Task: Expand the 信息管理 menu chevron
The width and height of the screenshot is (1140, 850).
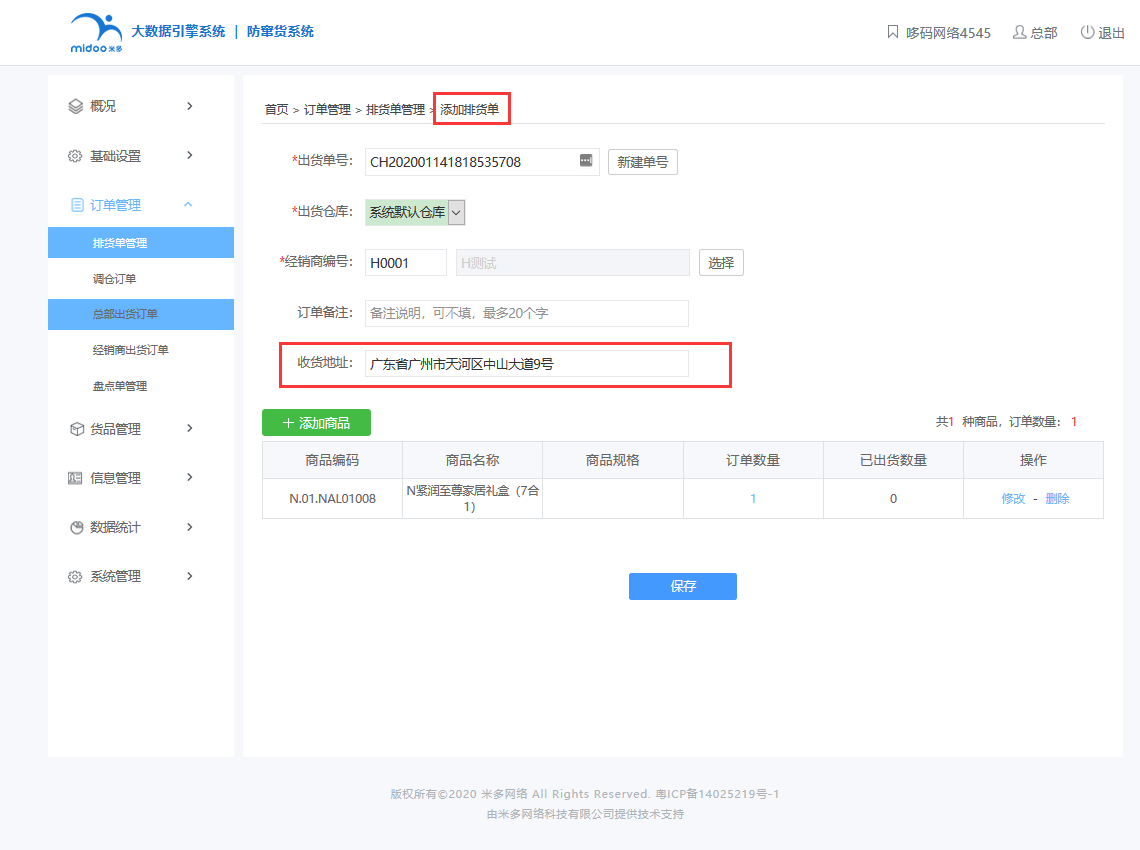Action: coord(190,477)
